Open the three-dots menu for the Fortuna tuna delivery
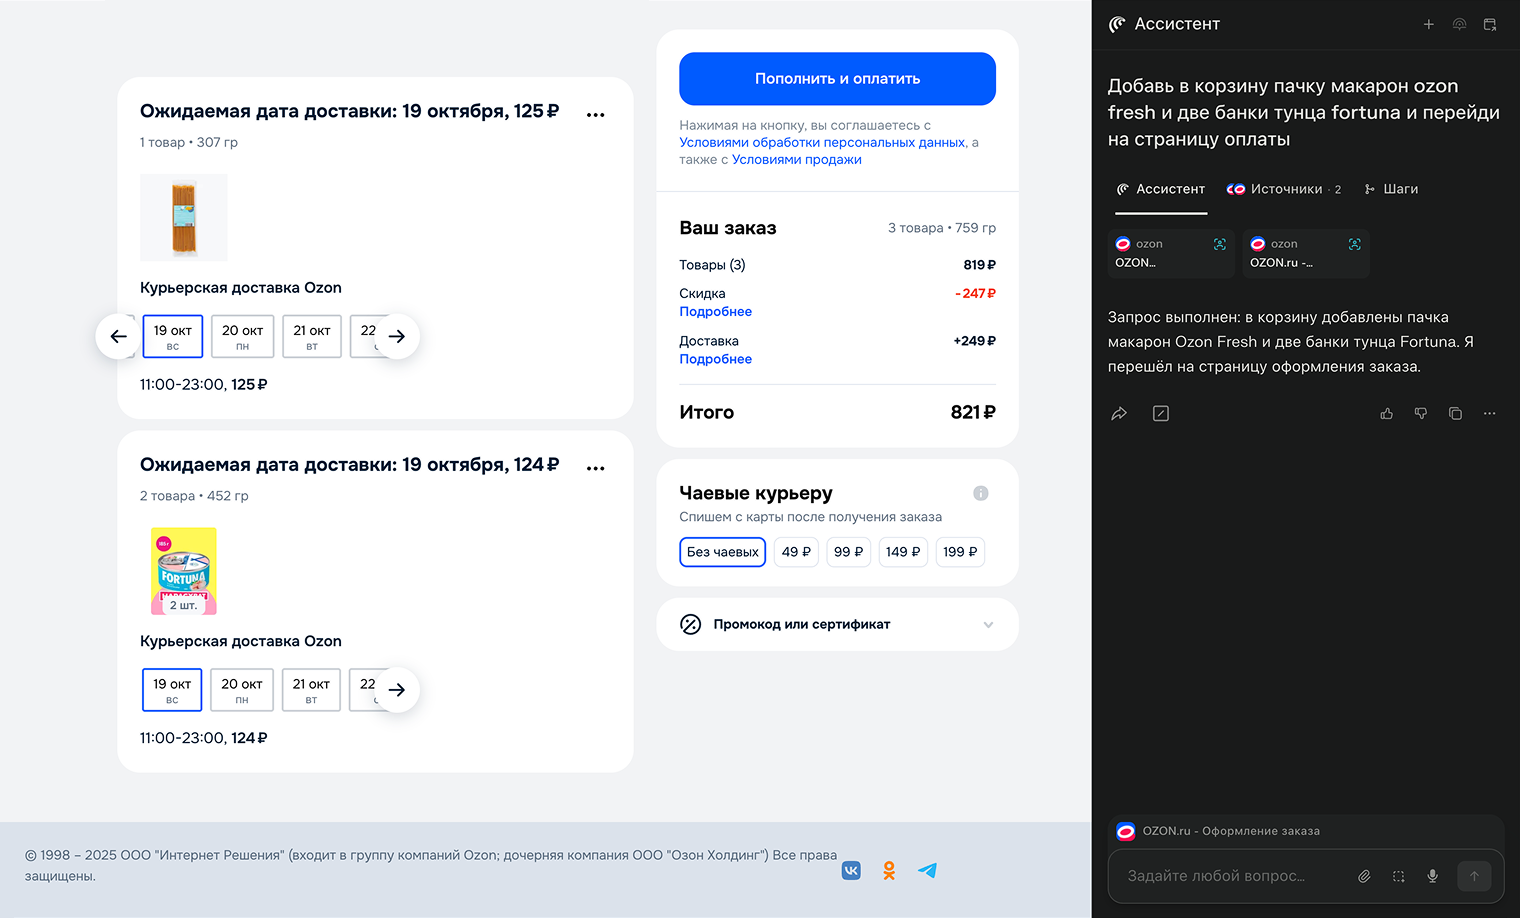The image size is (1520, 918). click(x=596, y=468)
